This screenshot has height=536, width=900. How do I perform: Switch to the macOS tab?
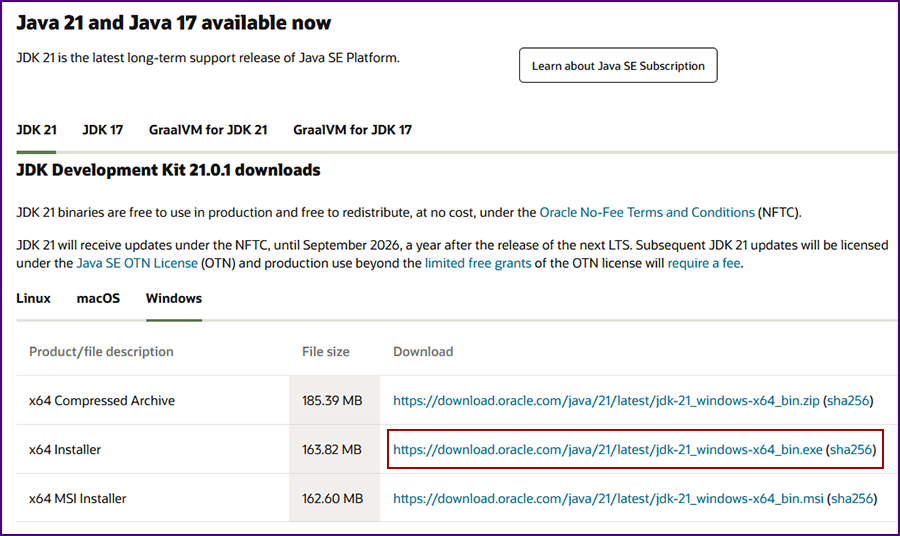click(x=98, y=298)
